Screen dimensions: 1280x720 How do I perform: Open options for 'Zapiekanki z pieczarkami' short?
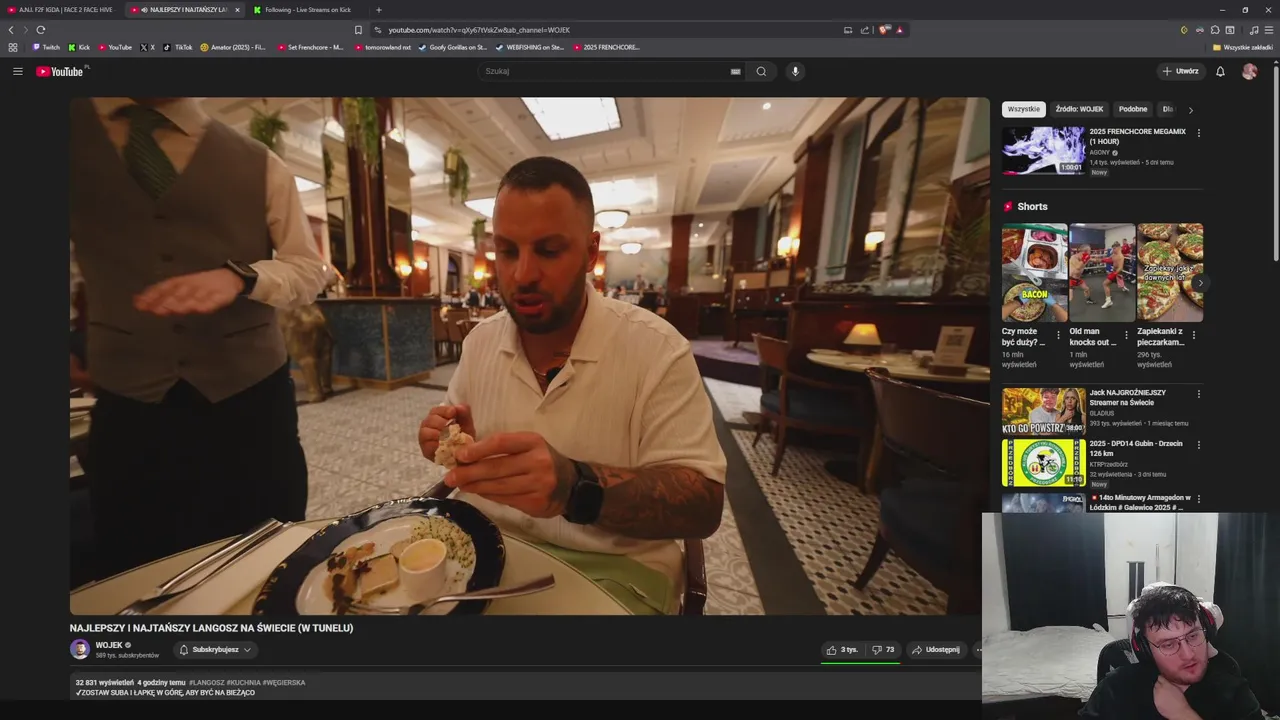[x=1193, y=336]
